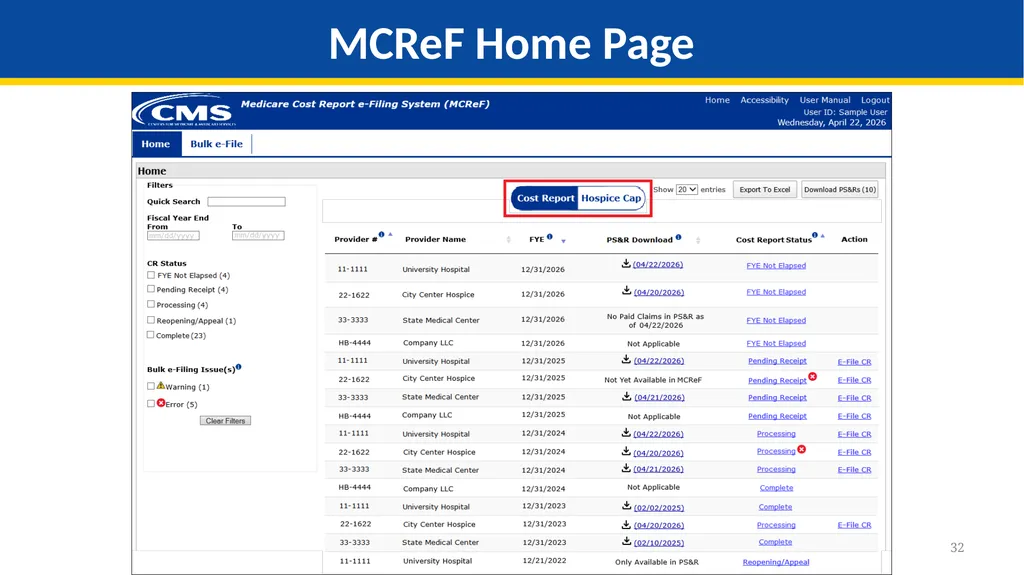Viewport: 1024px width, 575px height.
Task: Check the Complete (23) filter
Action: coord(151,335)
